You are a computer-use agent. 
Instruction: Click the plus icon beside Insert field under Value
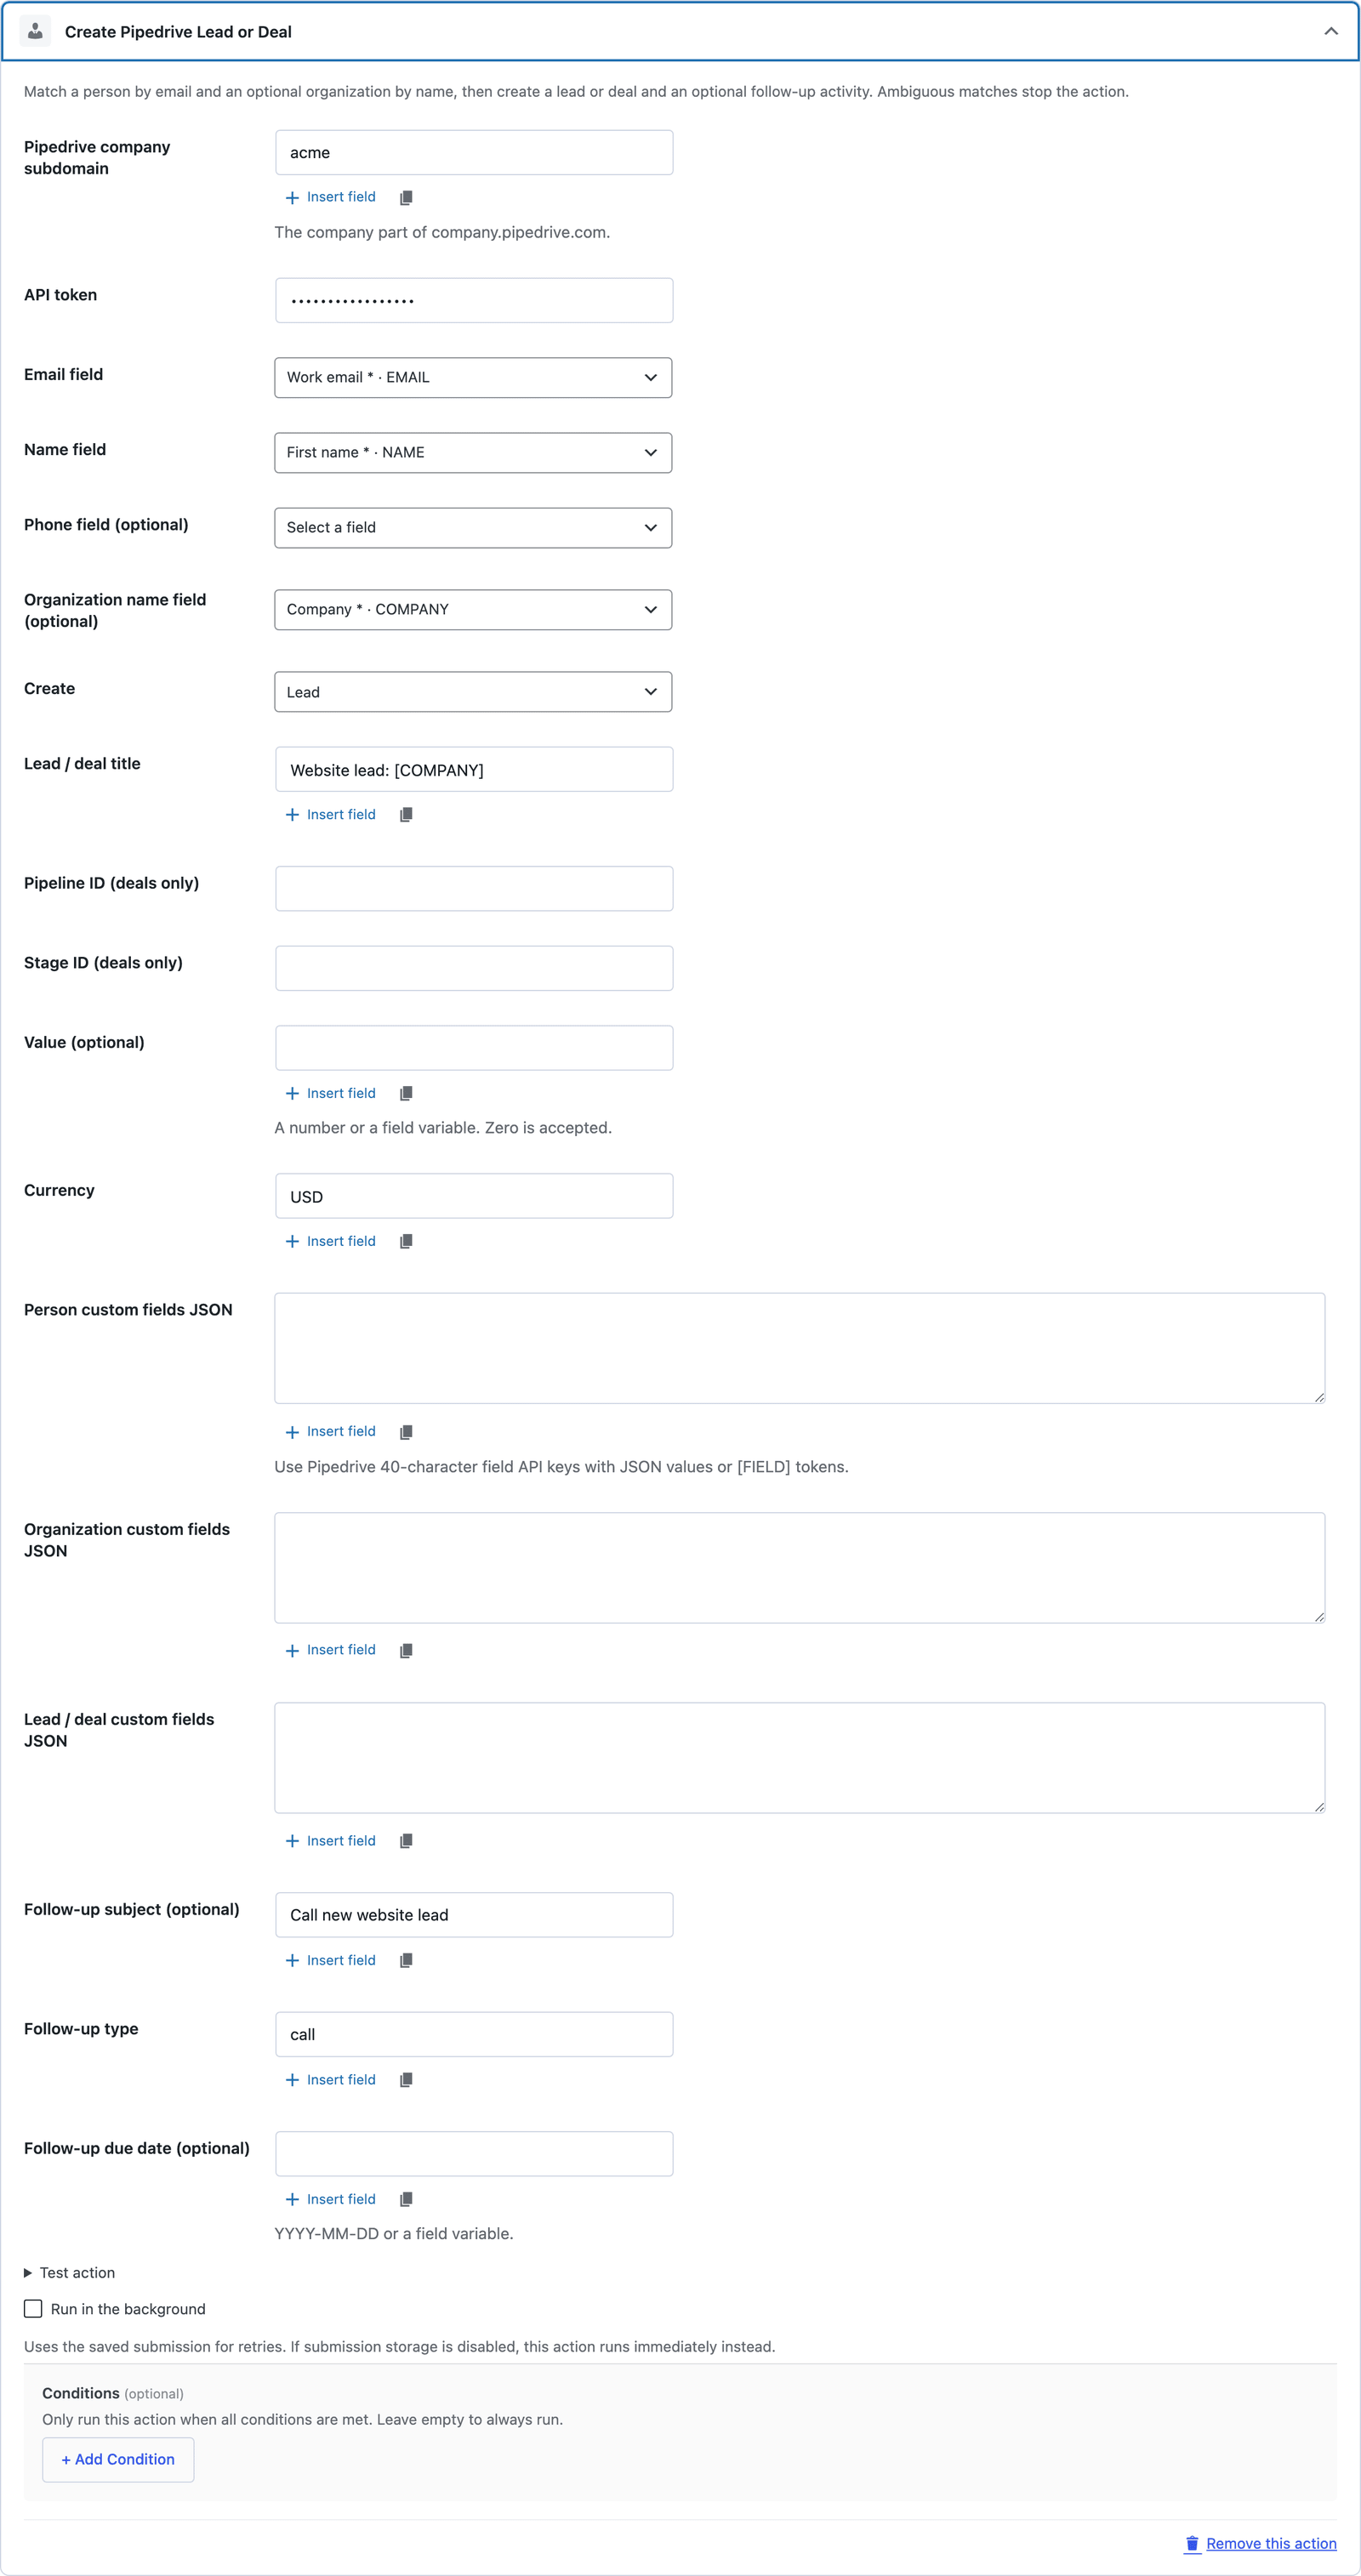[292, 1093]
